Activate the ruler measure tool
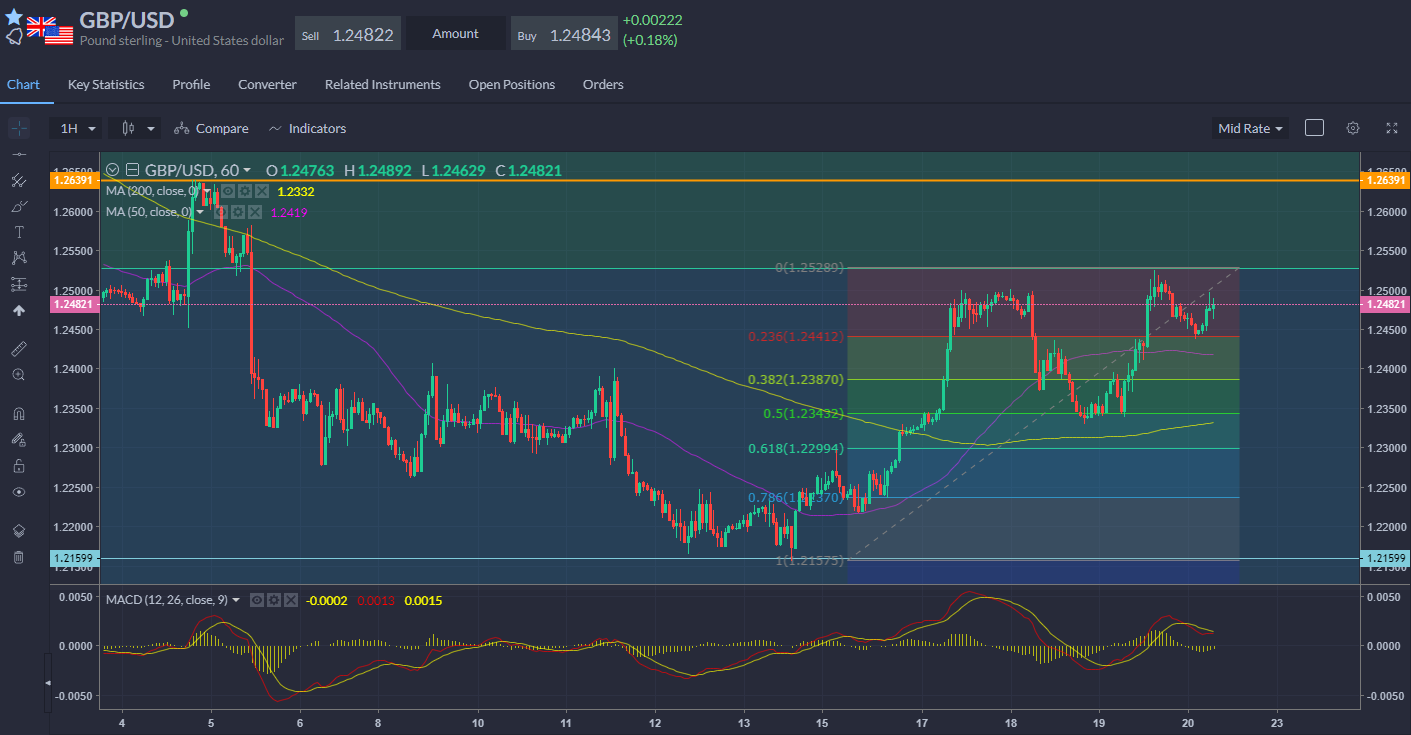1411x735 pixels. point(18,349)
